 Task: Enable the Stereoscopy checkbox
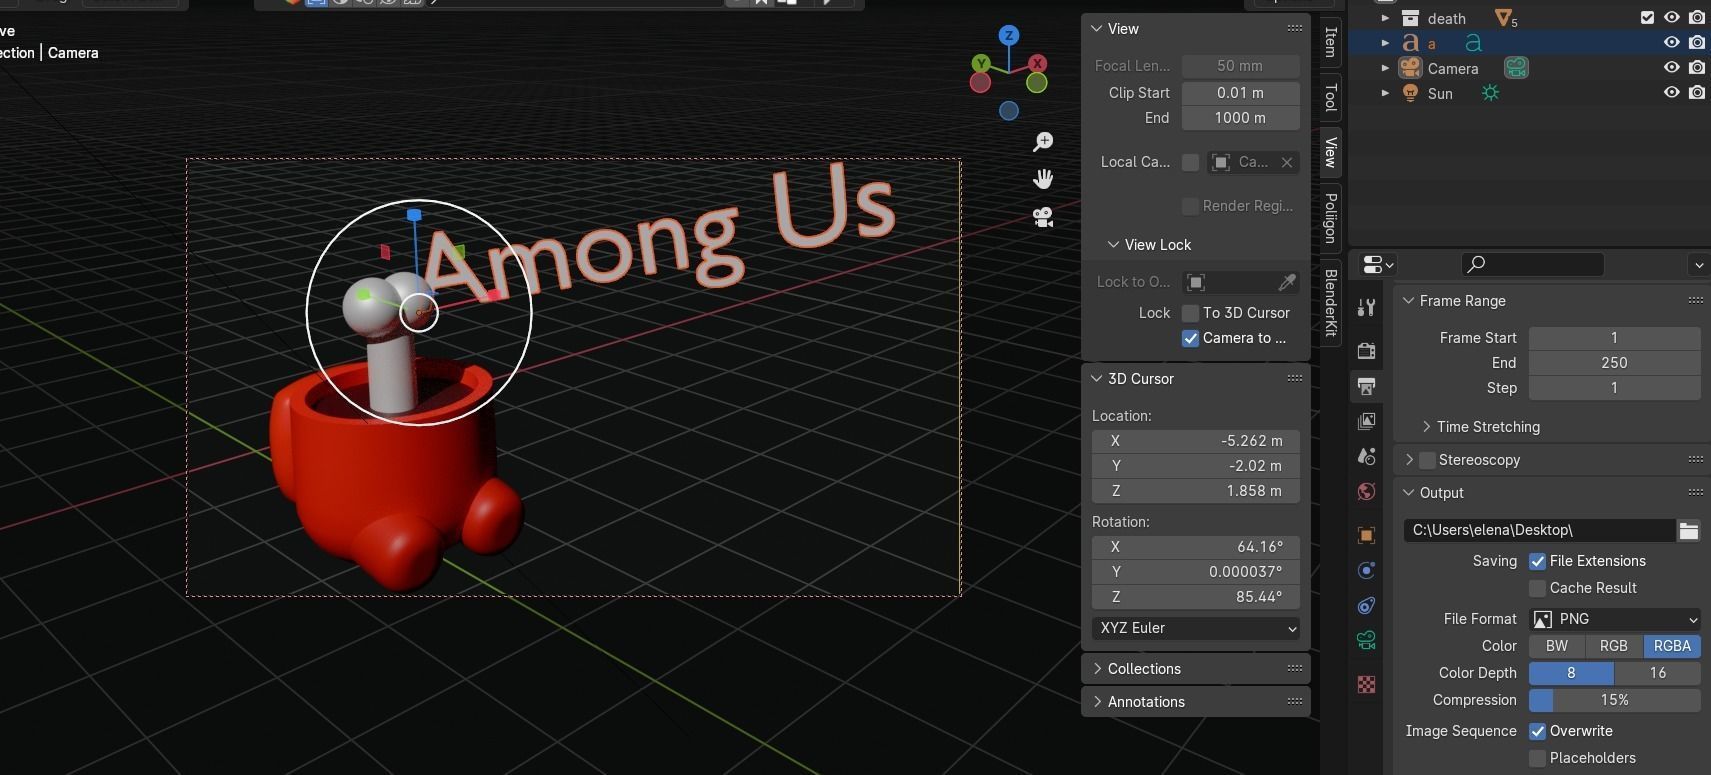pyautogui.click(x=1427, y=460)
